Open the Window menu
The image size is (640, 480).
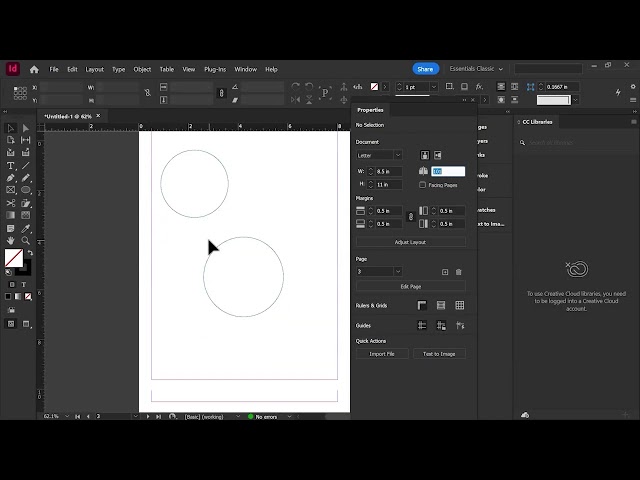coord(245,69)
